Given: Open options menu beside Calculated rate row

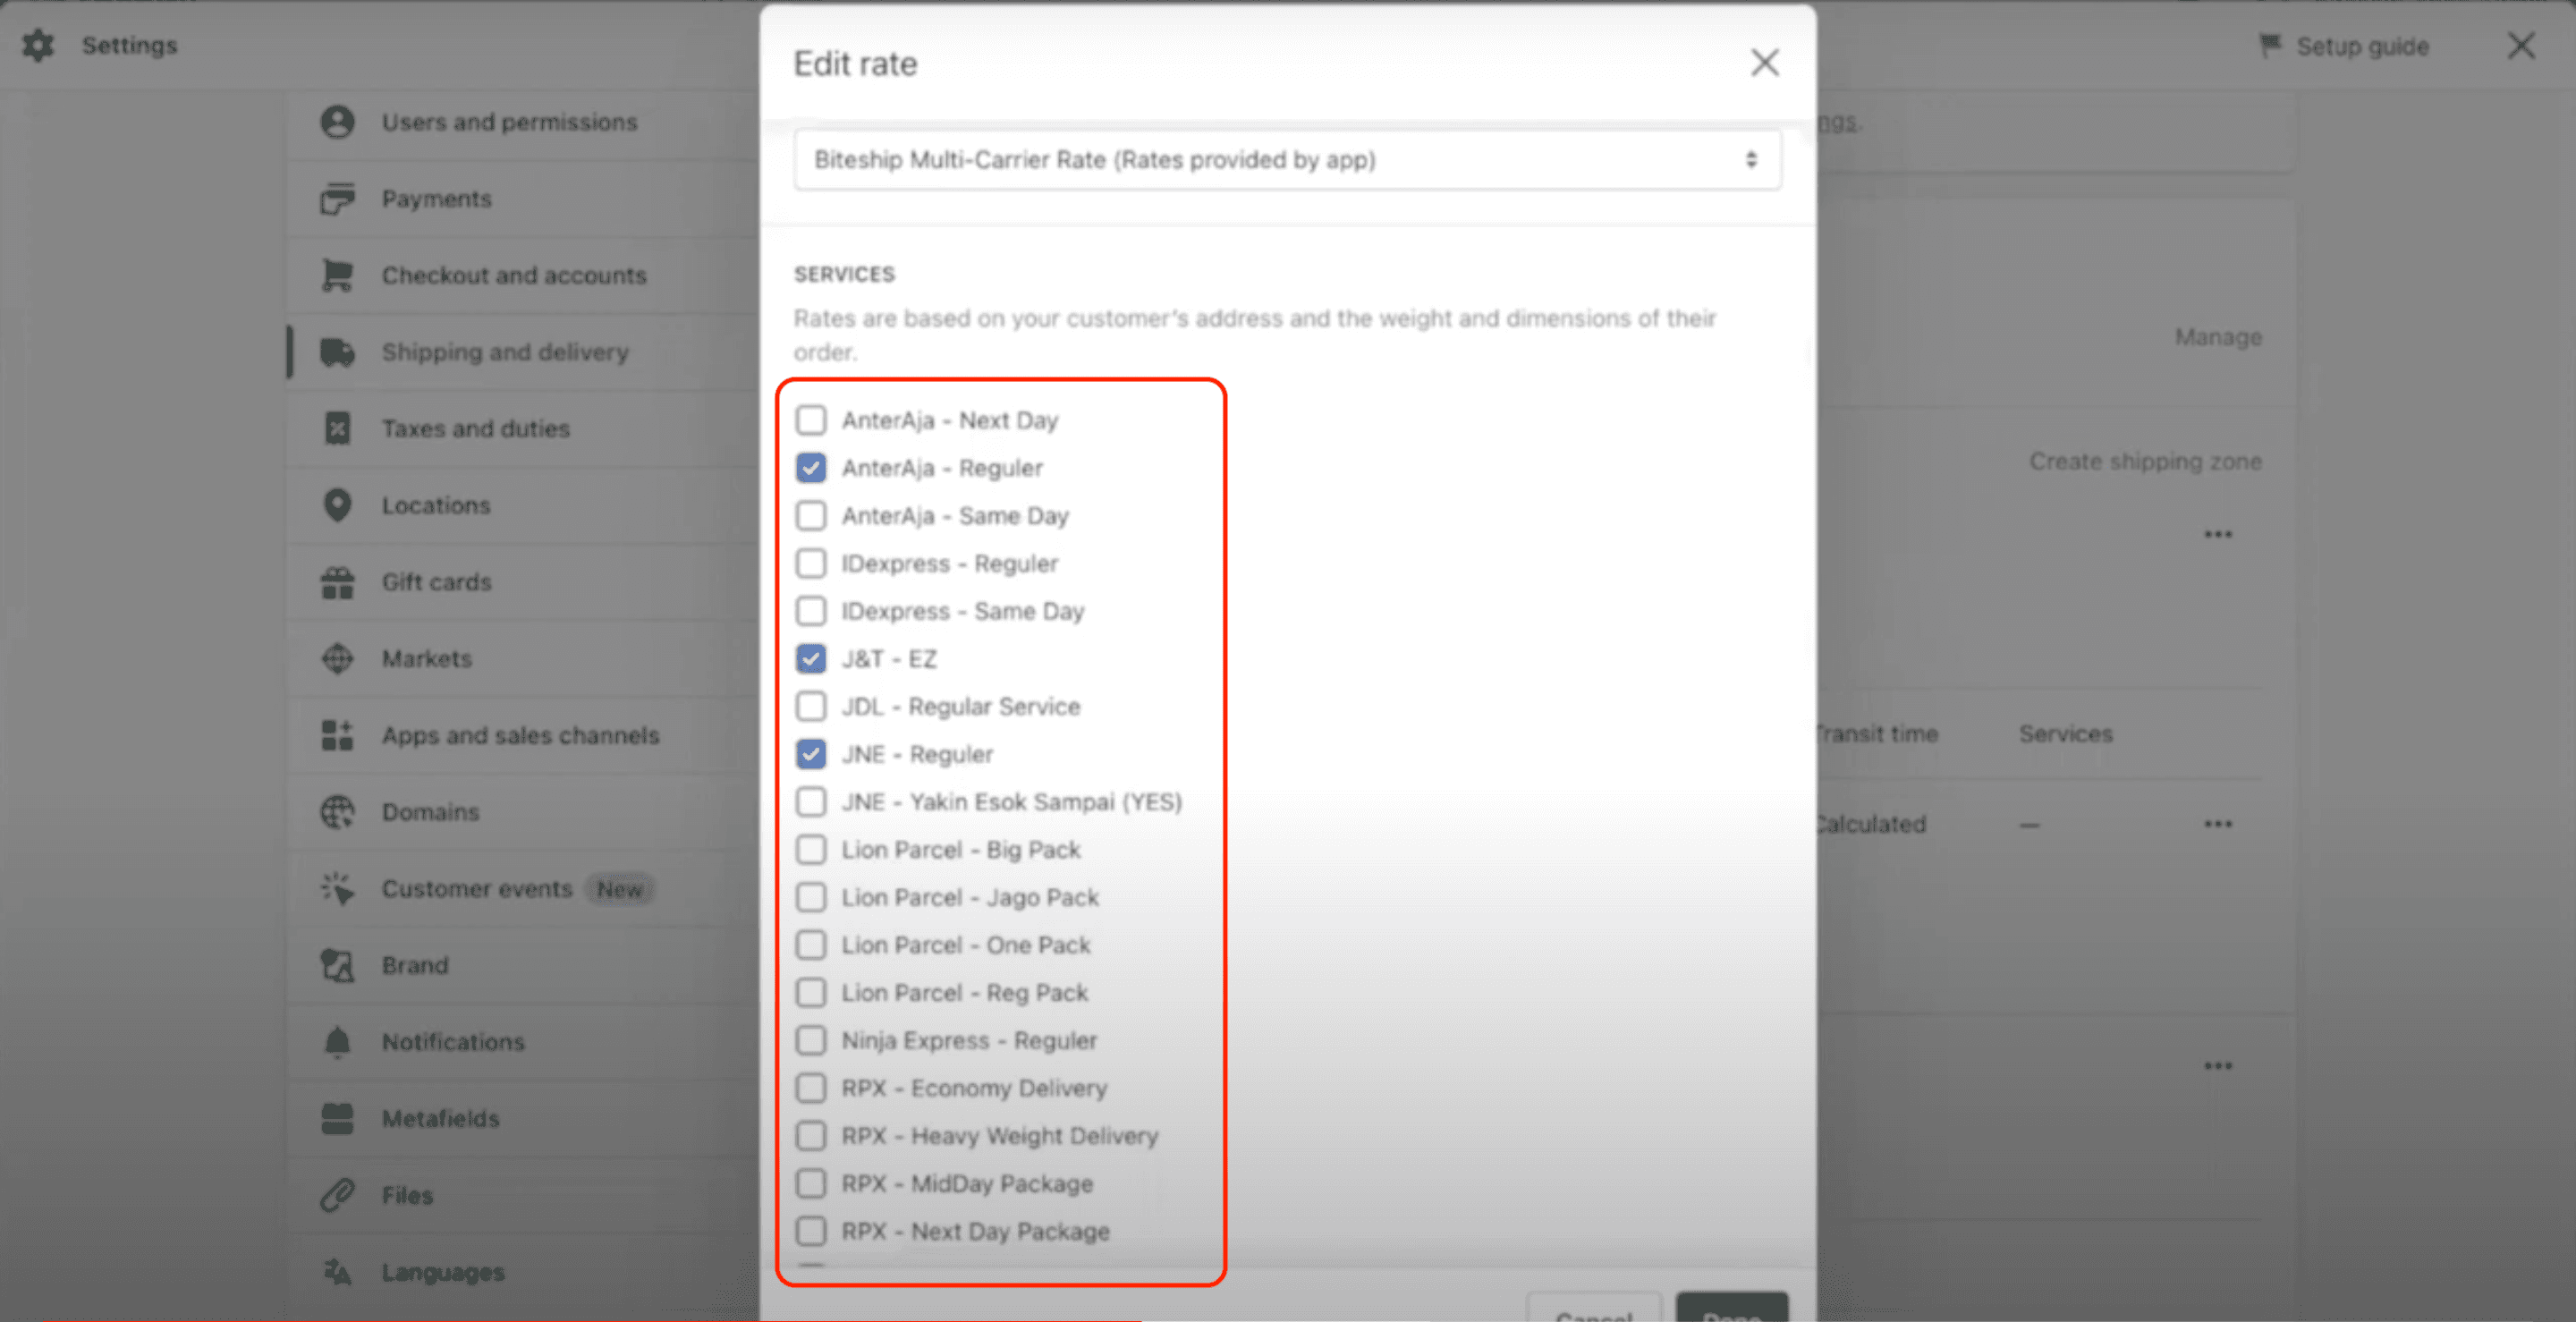Looking at the screenshot, I should coord(2218,824).
